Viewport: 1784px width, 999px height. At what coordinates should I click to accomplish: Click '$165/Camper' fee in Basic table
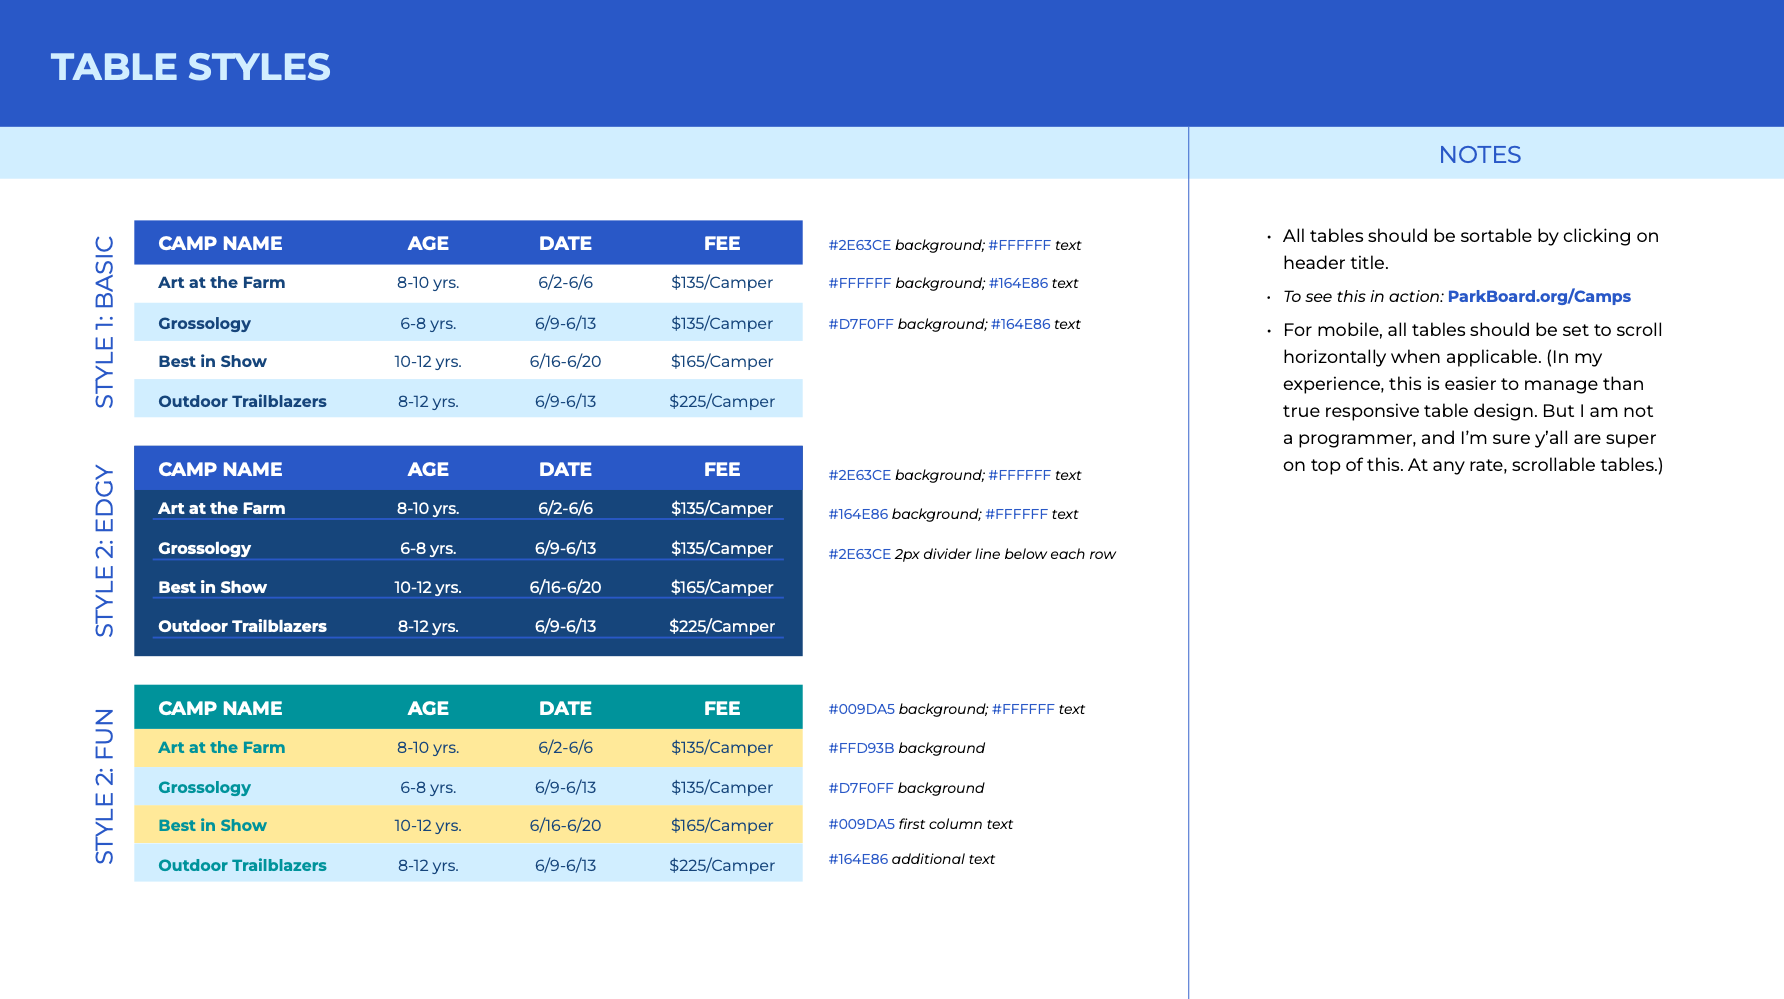tap(722, 362)
